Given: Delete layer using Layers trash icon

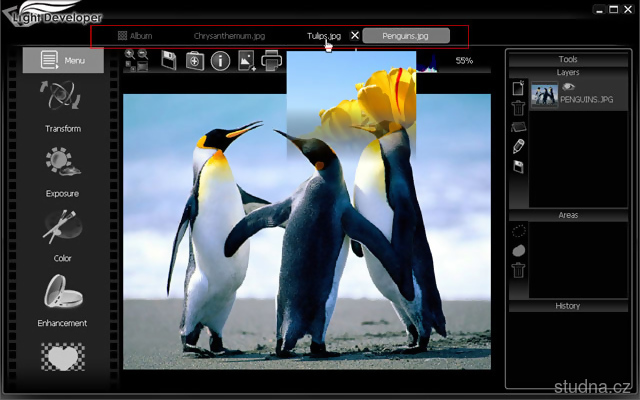Looking at the screenshot, I should pos(518,108).
